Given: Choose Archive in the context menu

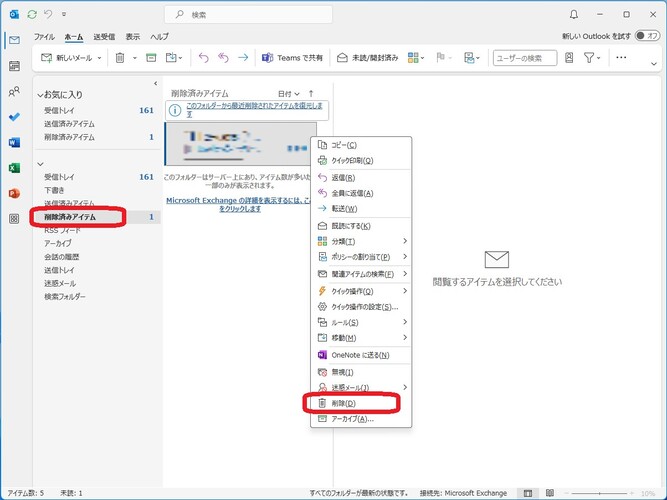Looking at the screenshot, I should [361, 419].
